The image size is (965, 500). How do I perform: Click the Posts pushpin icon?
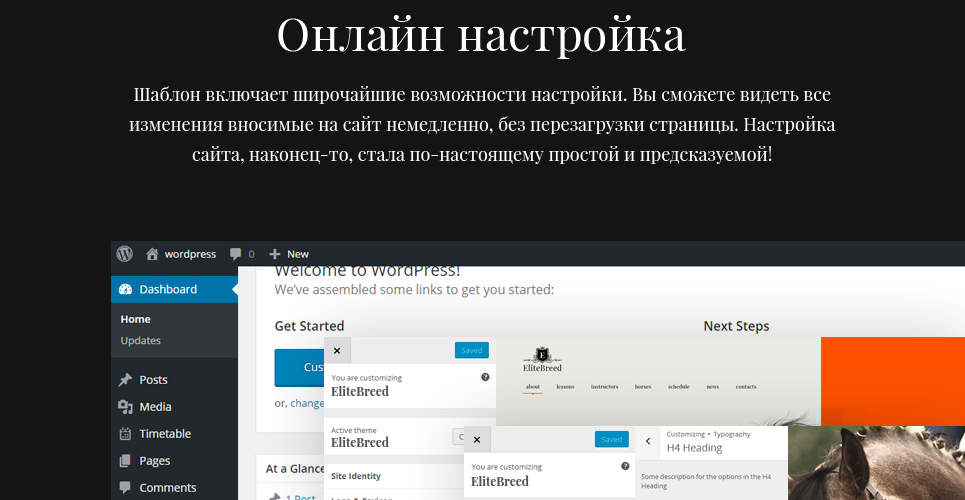click(x=125, y=380)
